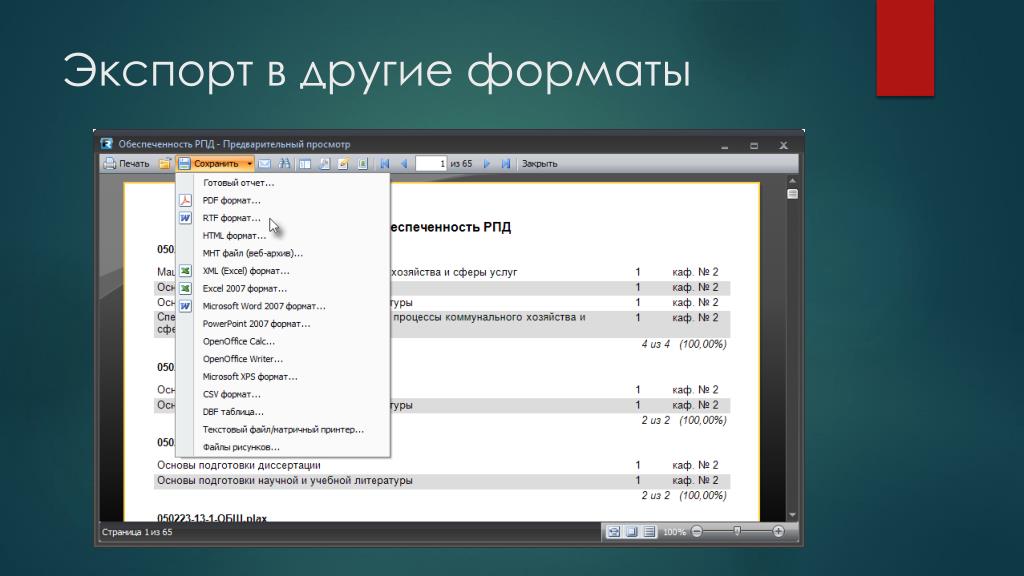Open a saved report with the folder icon
Viewport: 1024px width, 576px height.
pos(165,164)
